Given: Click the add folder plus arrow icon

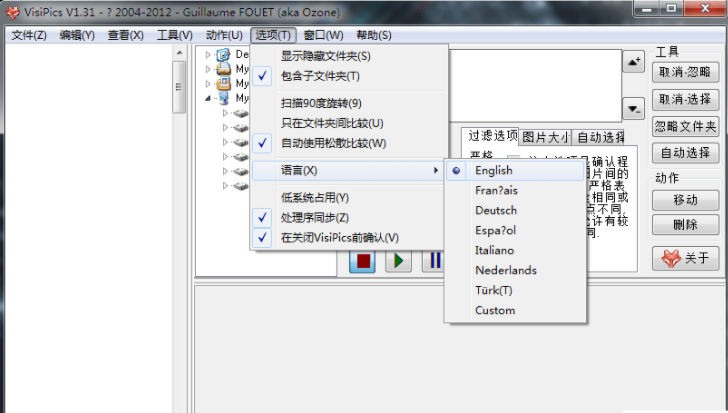Looking at the screenshot, I should pos(633,63).
